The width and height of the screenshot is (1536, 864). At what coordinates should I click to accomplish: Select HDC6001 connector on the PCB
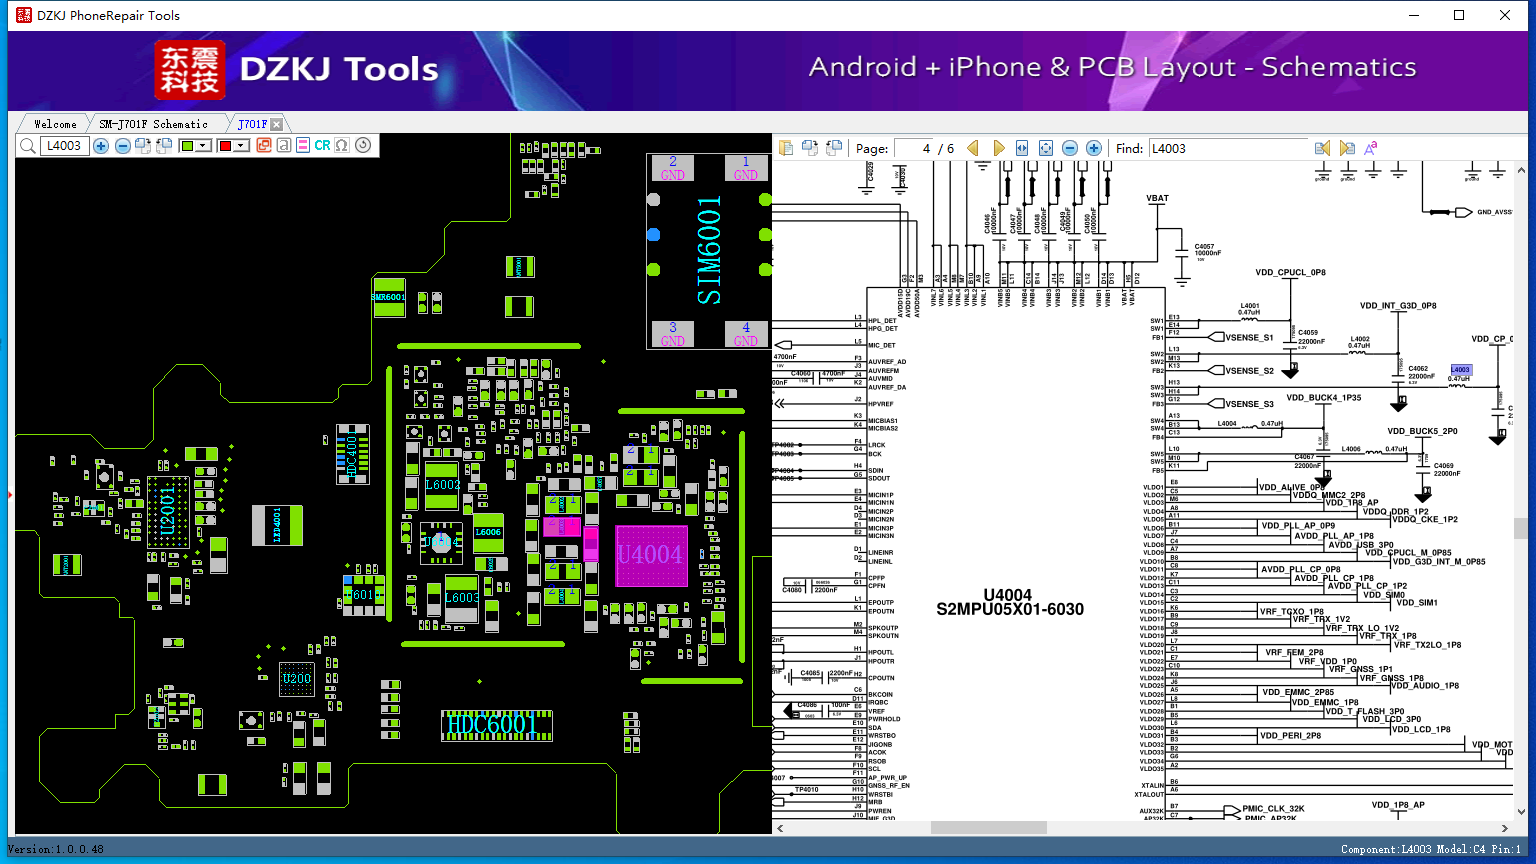497,726
